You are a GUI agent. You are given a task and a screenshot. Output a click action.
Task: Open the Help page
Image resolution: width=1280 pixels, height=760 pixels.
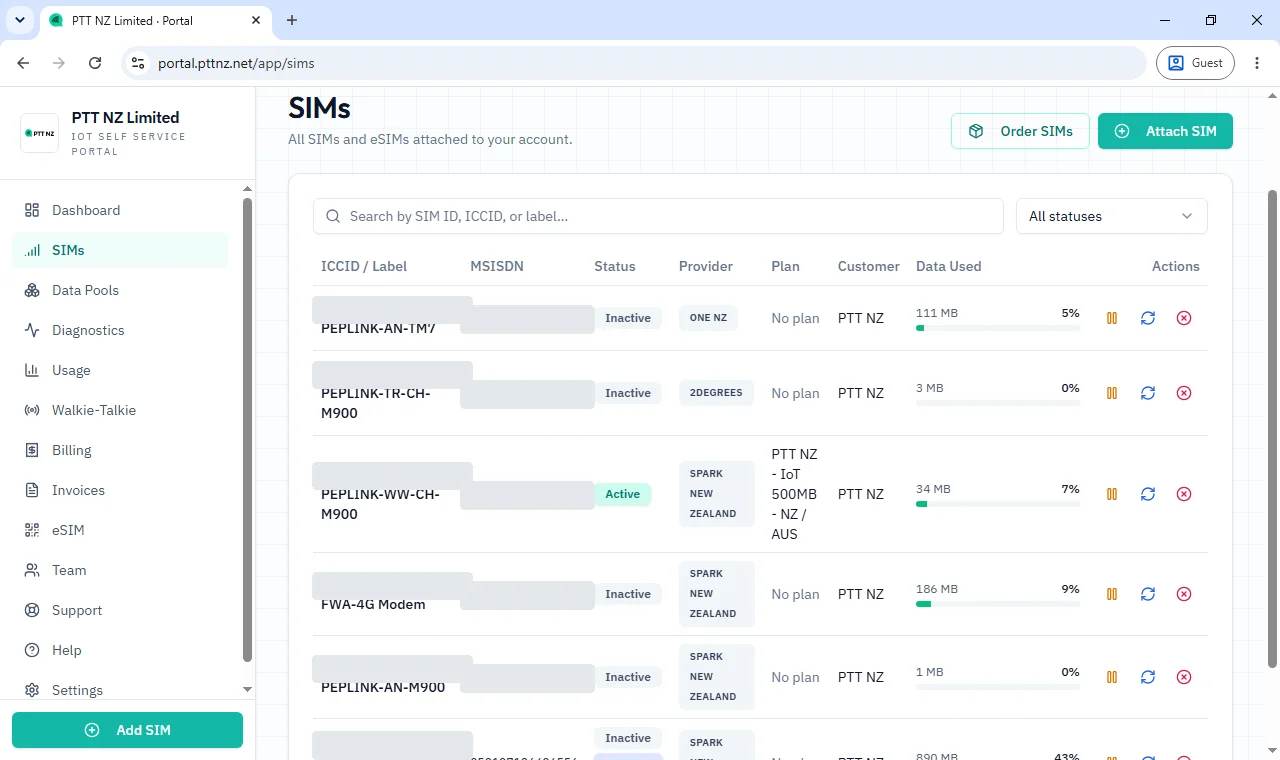[120, 650]
